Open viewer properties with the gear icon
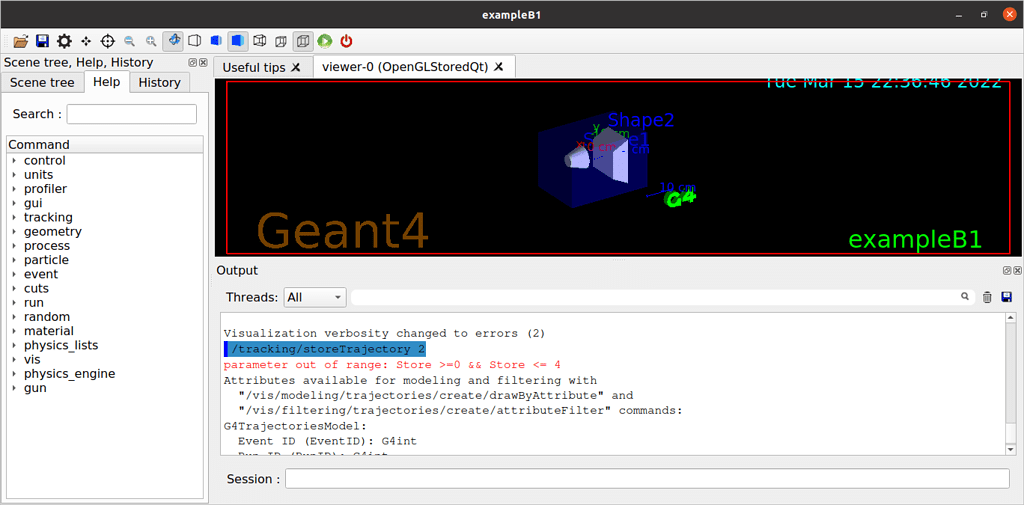 point(64,41)
